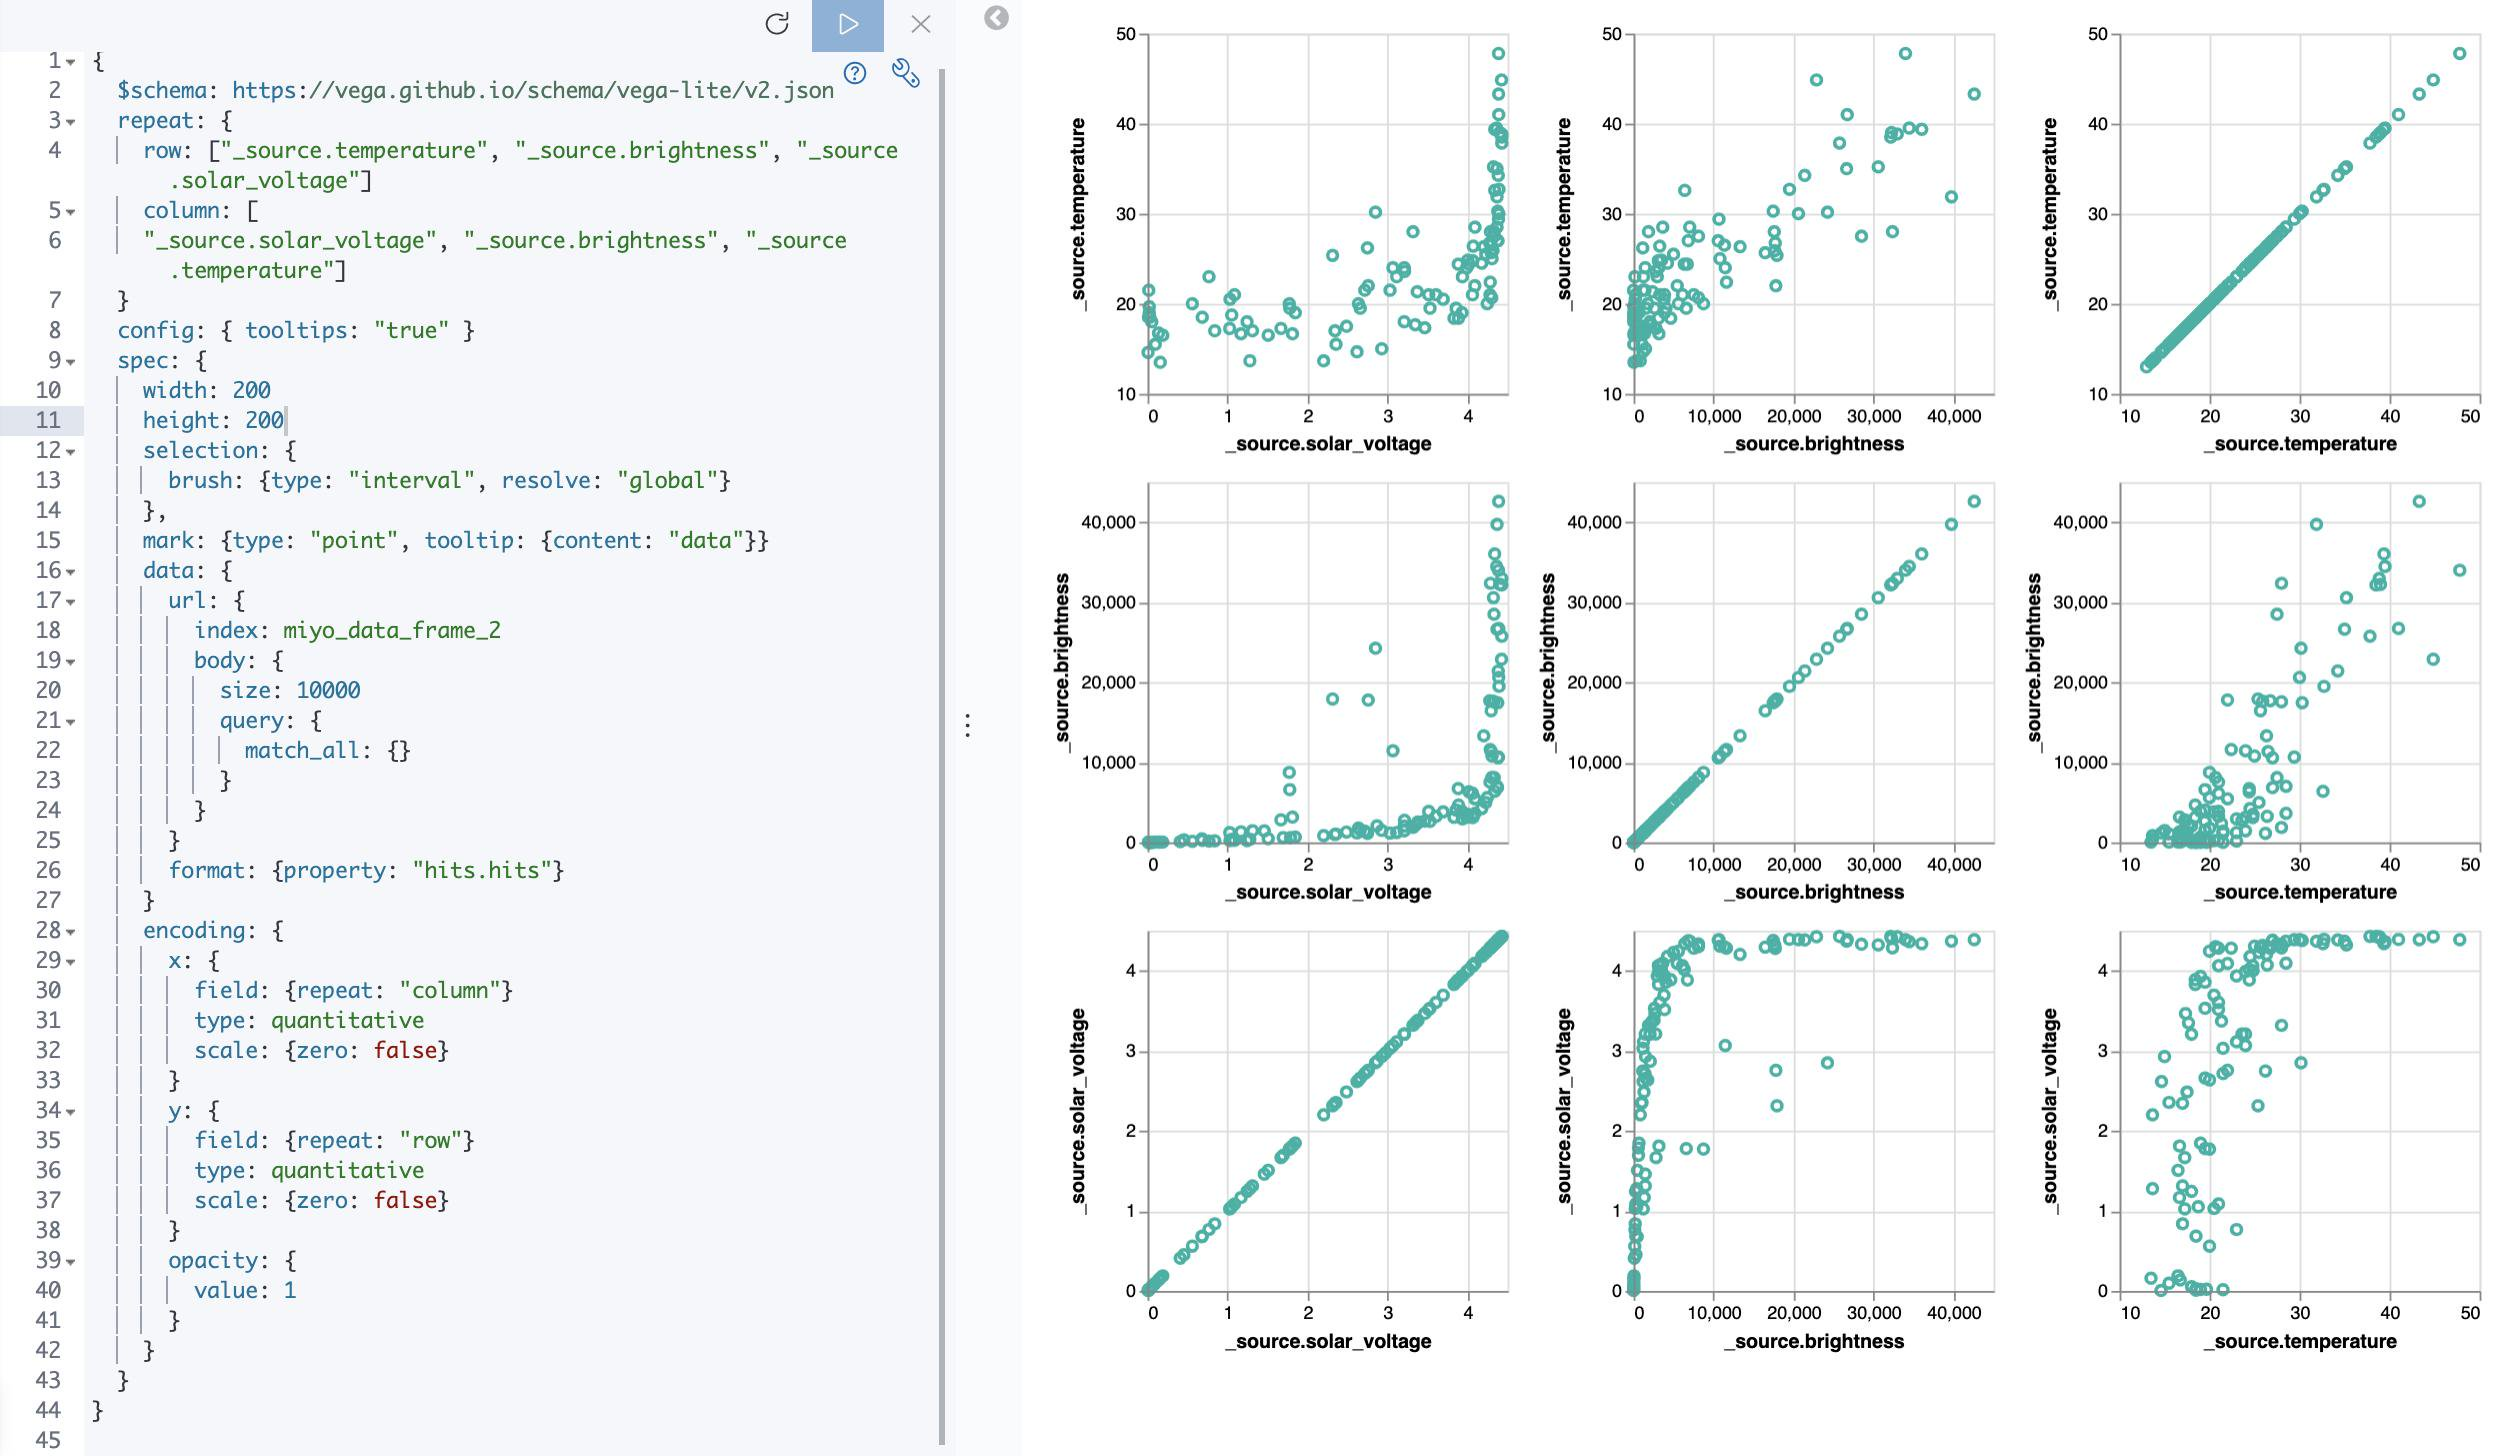Collapse the editor panel with the arrow icon
2496x1456 pixels.
pyautogui.click(x=996, y=18)
